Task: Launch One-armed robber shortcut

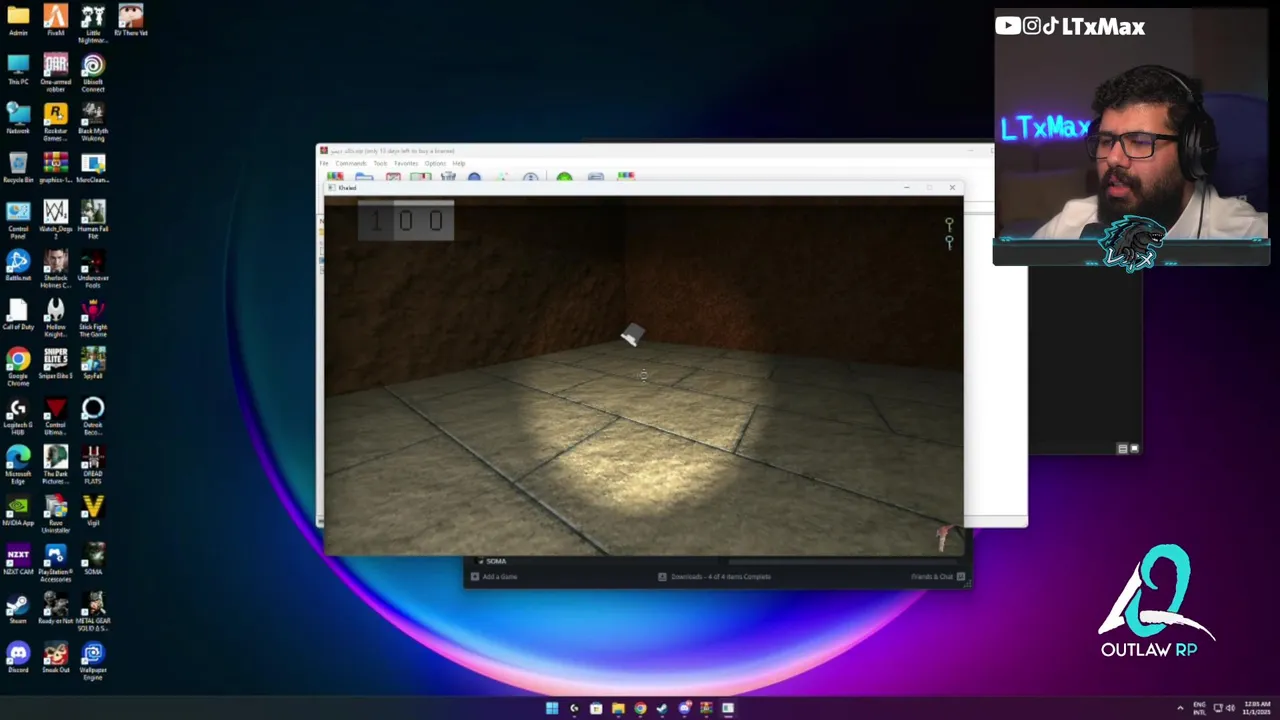Action: 56,73
